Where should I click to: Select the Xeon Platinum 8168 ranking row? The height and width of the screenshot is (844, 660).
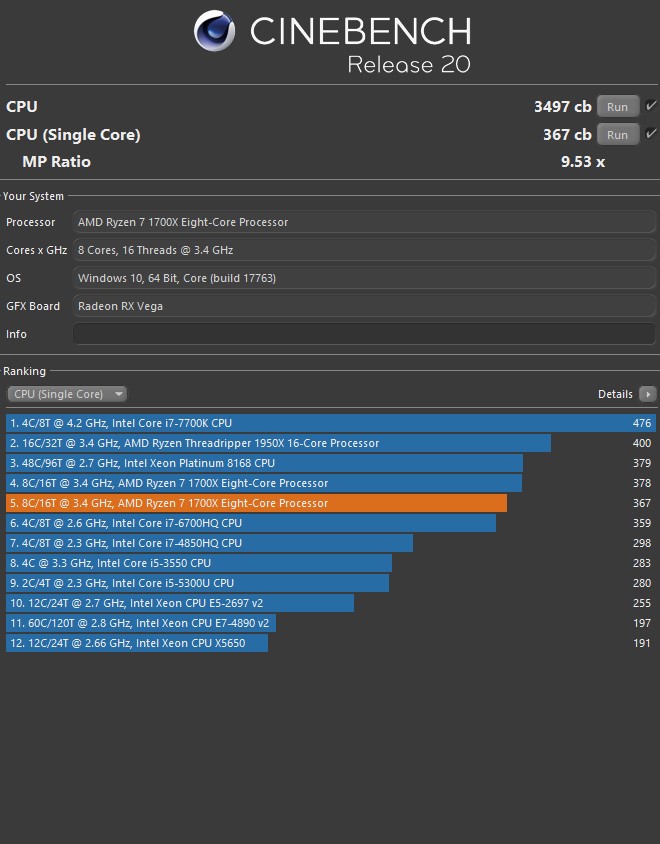[x=331, y=463]
